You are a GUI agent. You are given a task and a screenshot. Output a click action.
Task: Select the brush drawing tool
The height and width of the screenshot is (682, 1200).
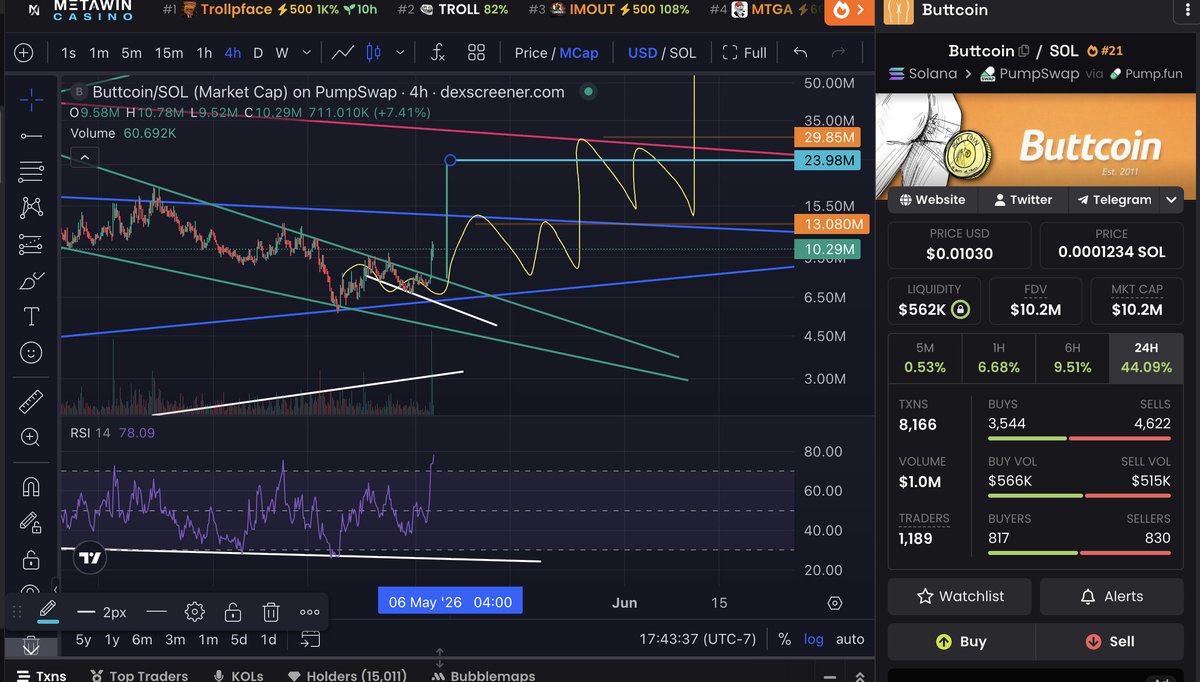pyautogui.click(x=31, y=281)
